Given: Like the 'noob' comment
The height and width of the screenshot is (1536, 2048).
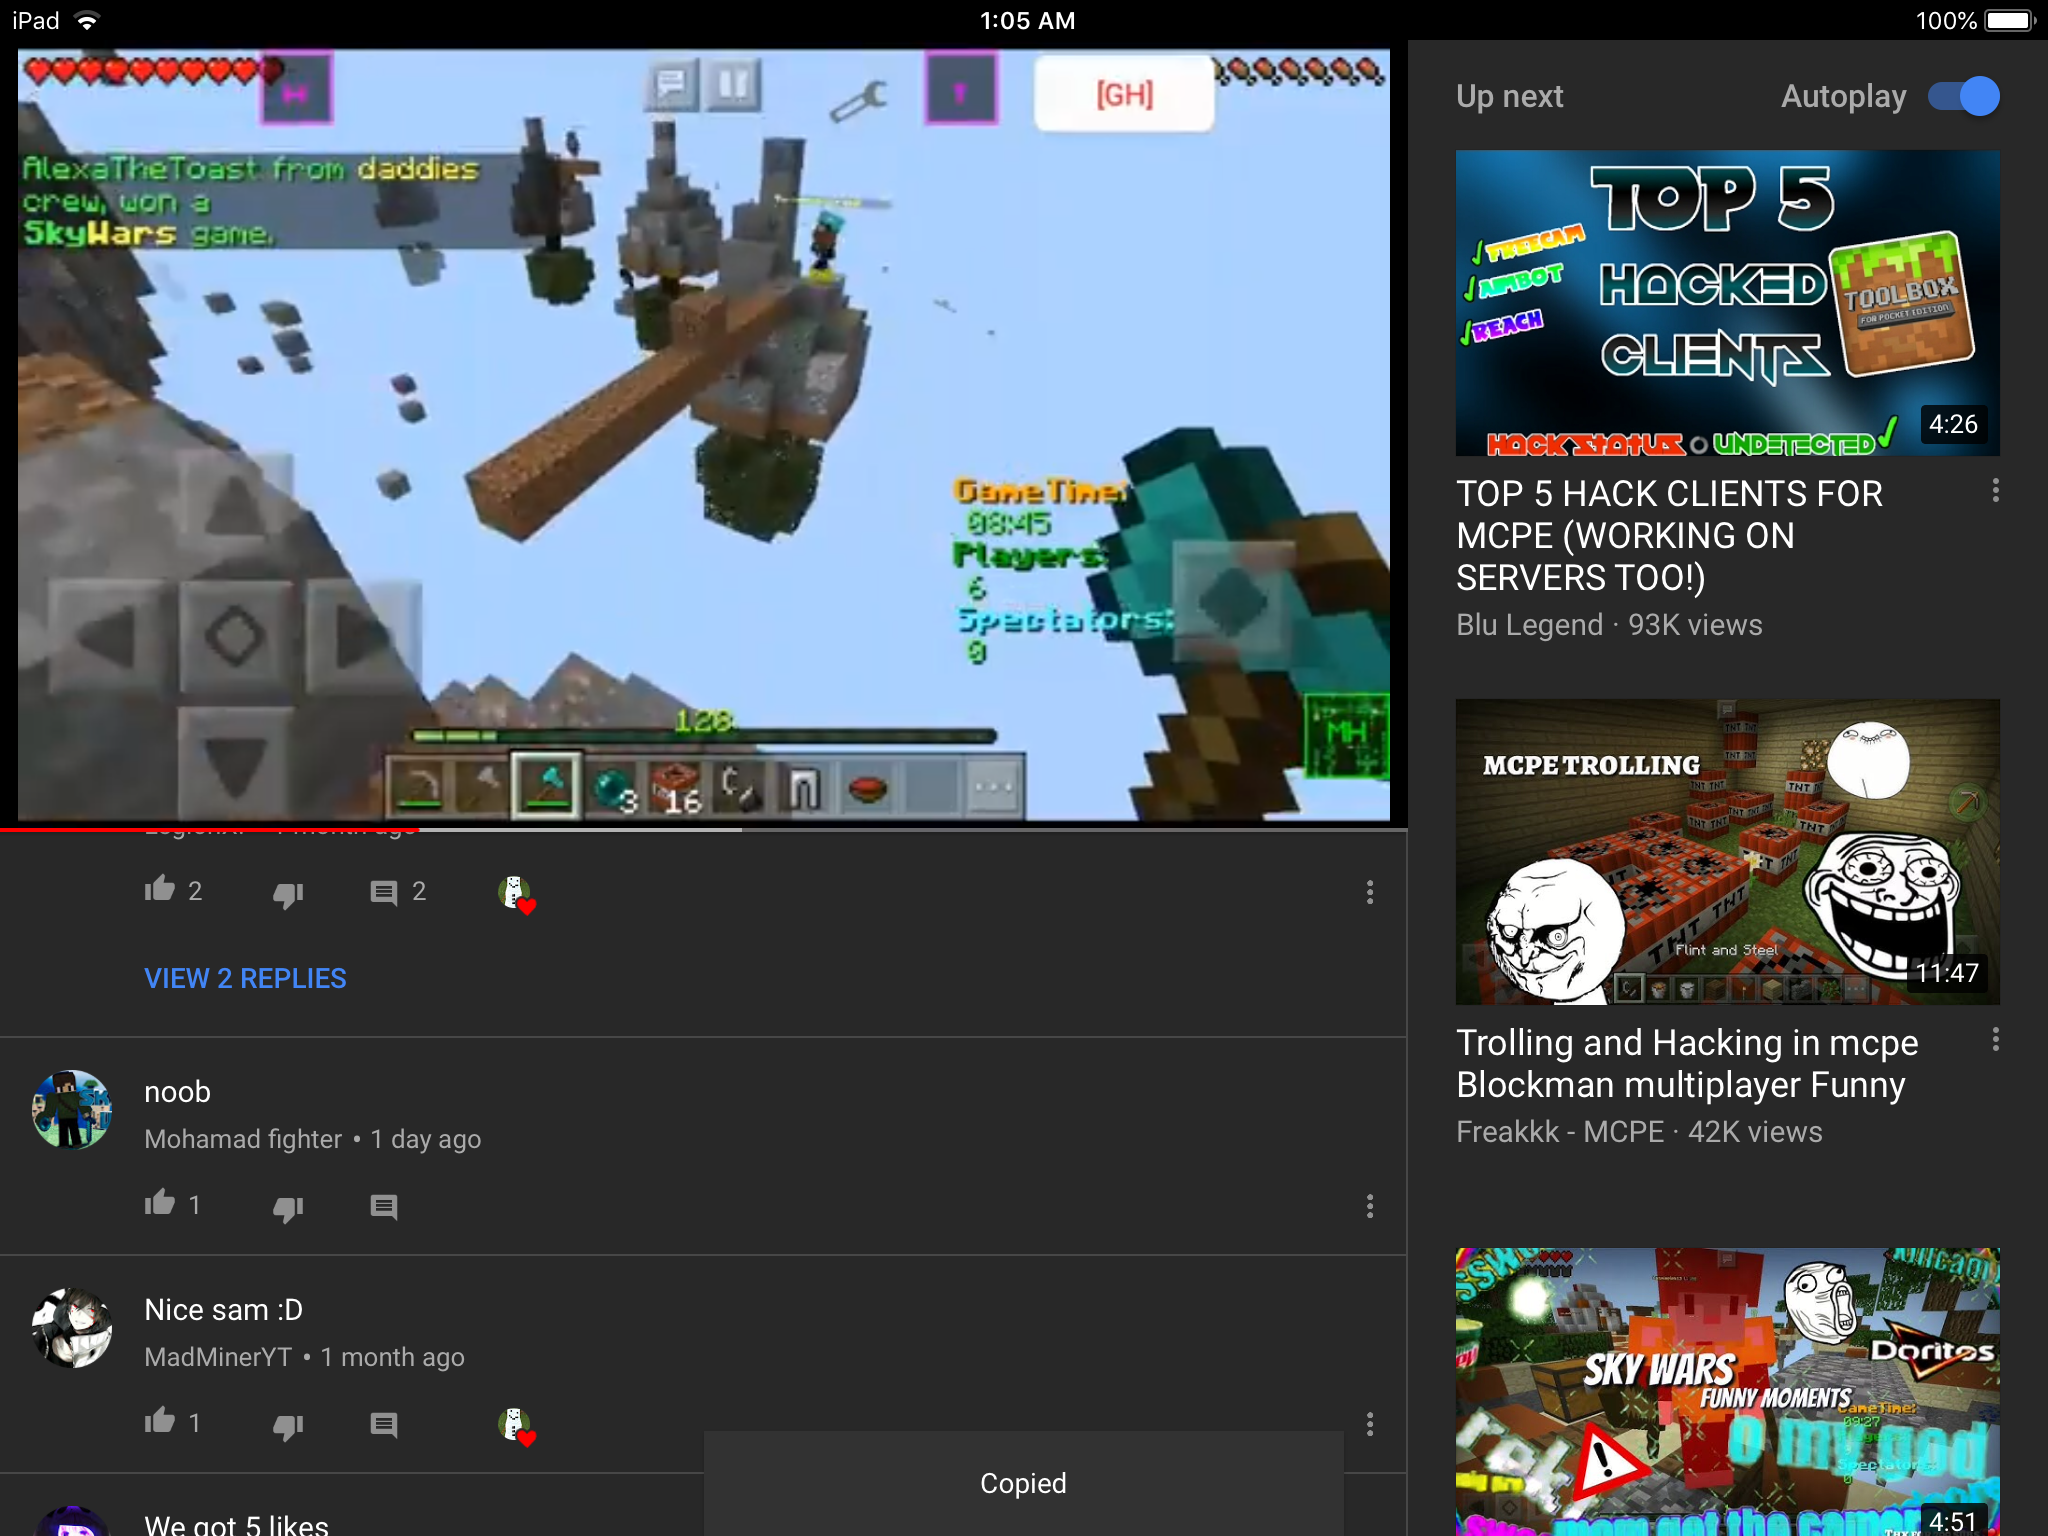Looking at the screenshot, I should [160, 1203].
